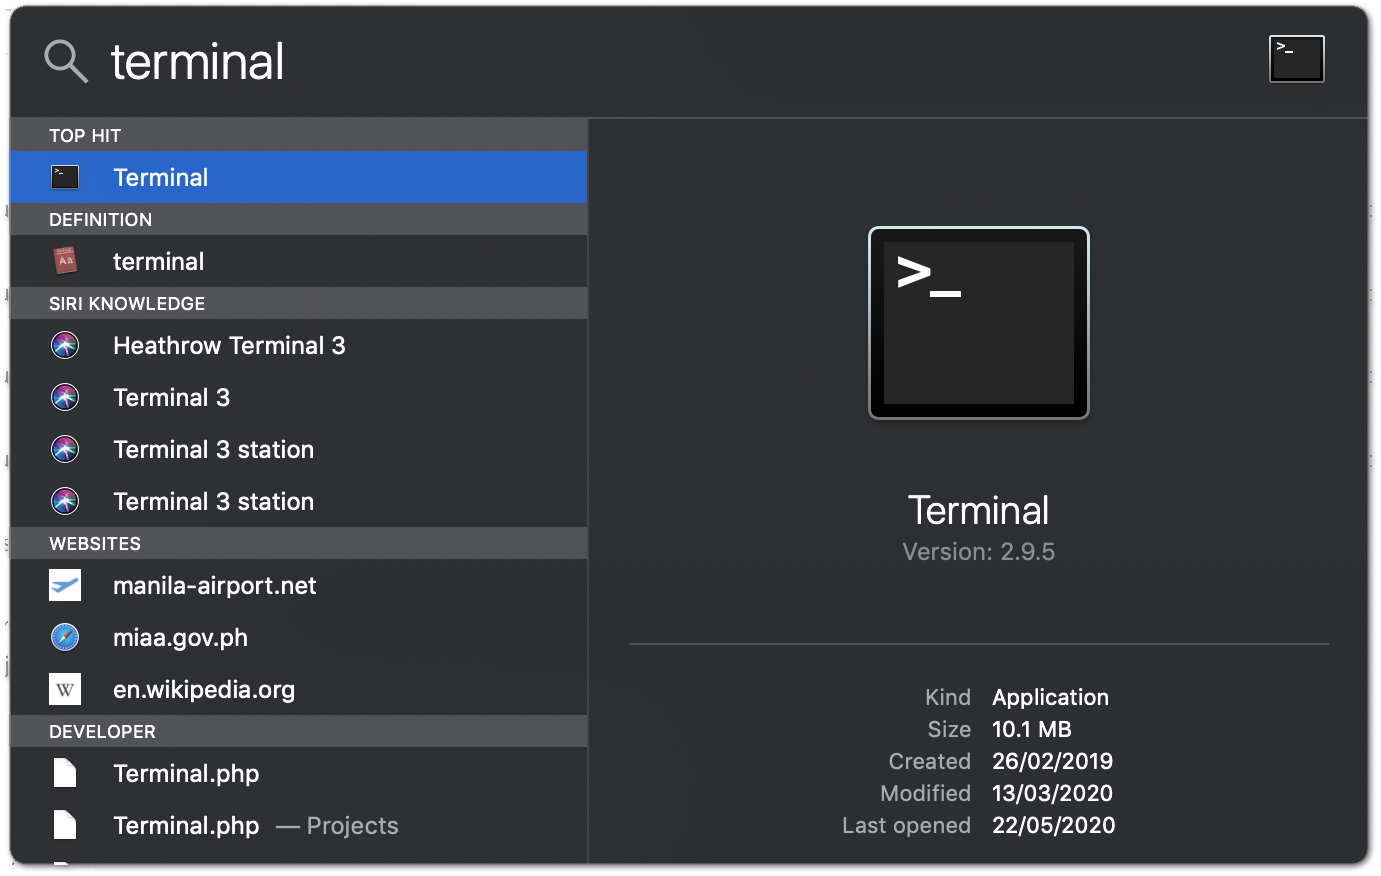Click the Terminal app icon in Top Hit
This screenshot has width=1381, height=876.
pos(64,177)
